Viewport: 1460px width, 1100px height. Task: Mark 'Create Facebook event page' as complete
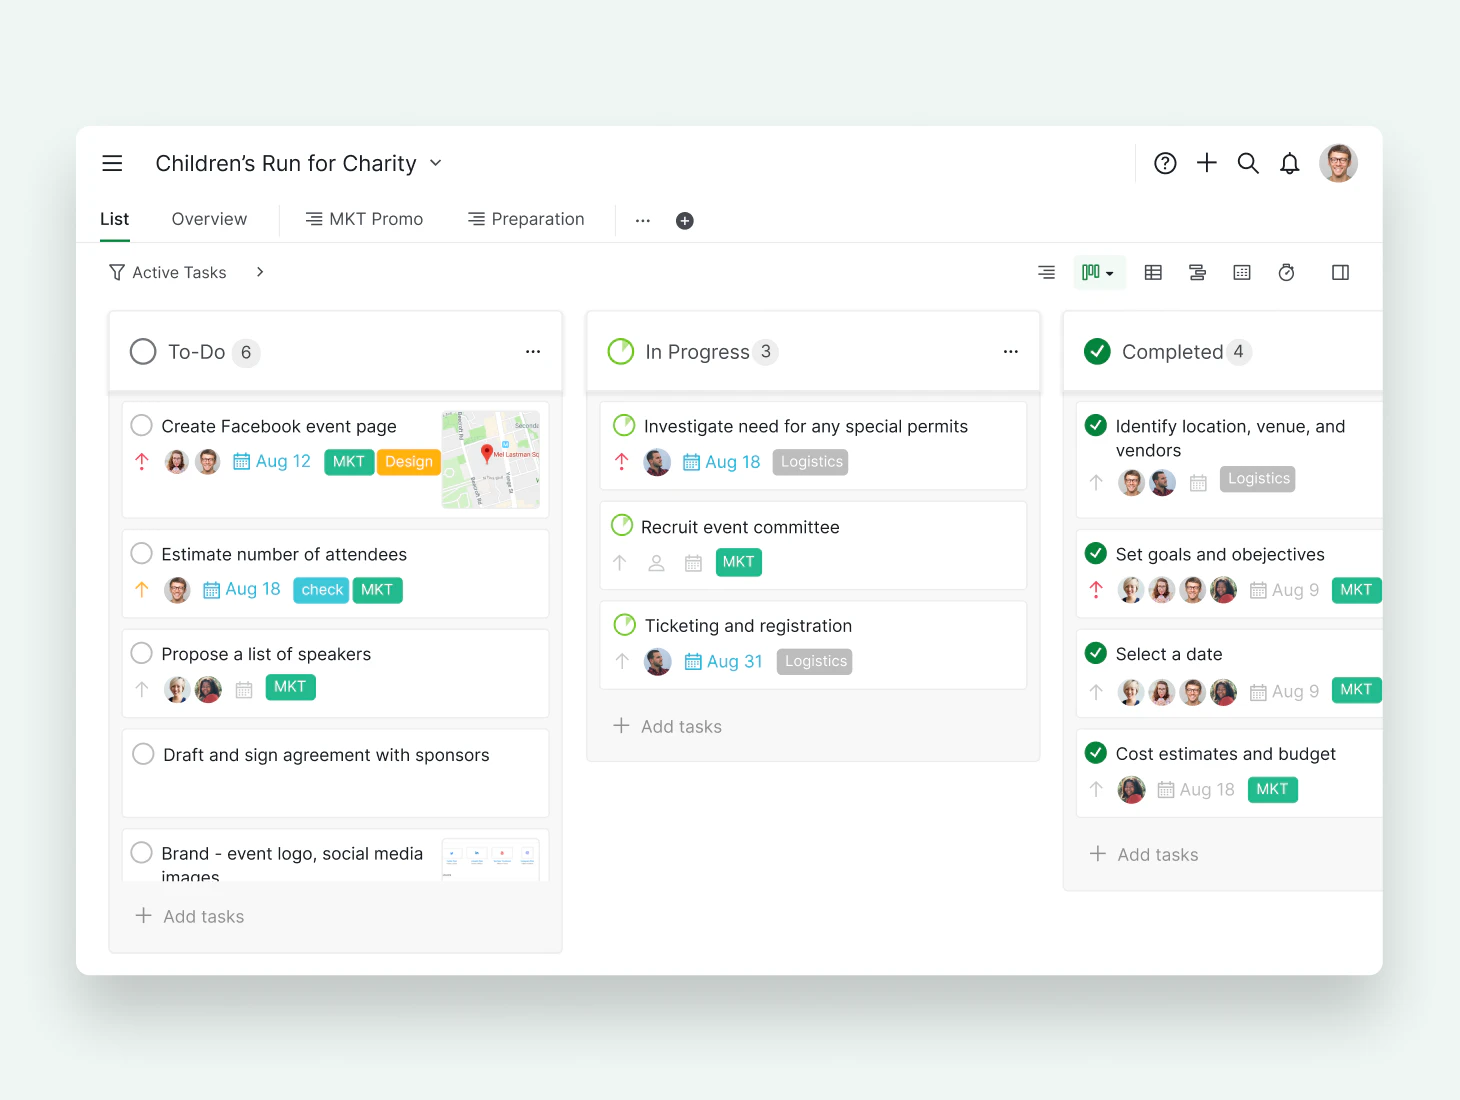(142, 425)
